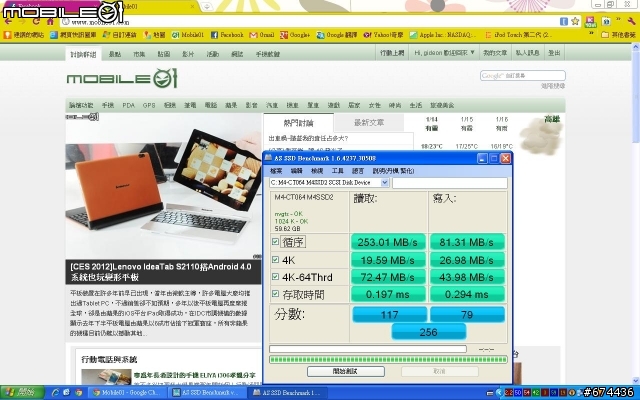Show hidden extensions chevron beside toolbar
640x400 pixels.
pyautogui.click(x=619, y=20)
